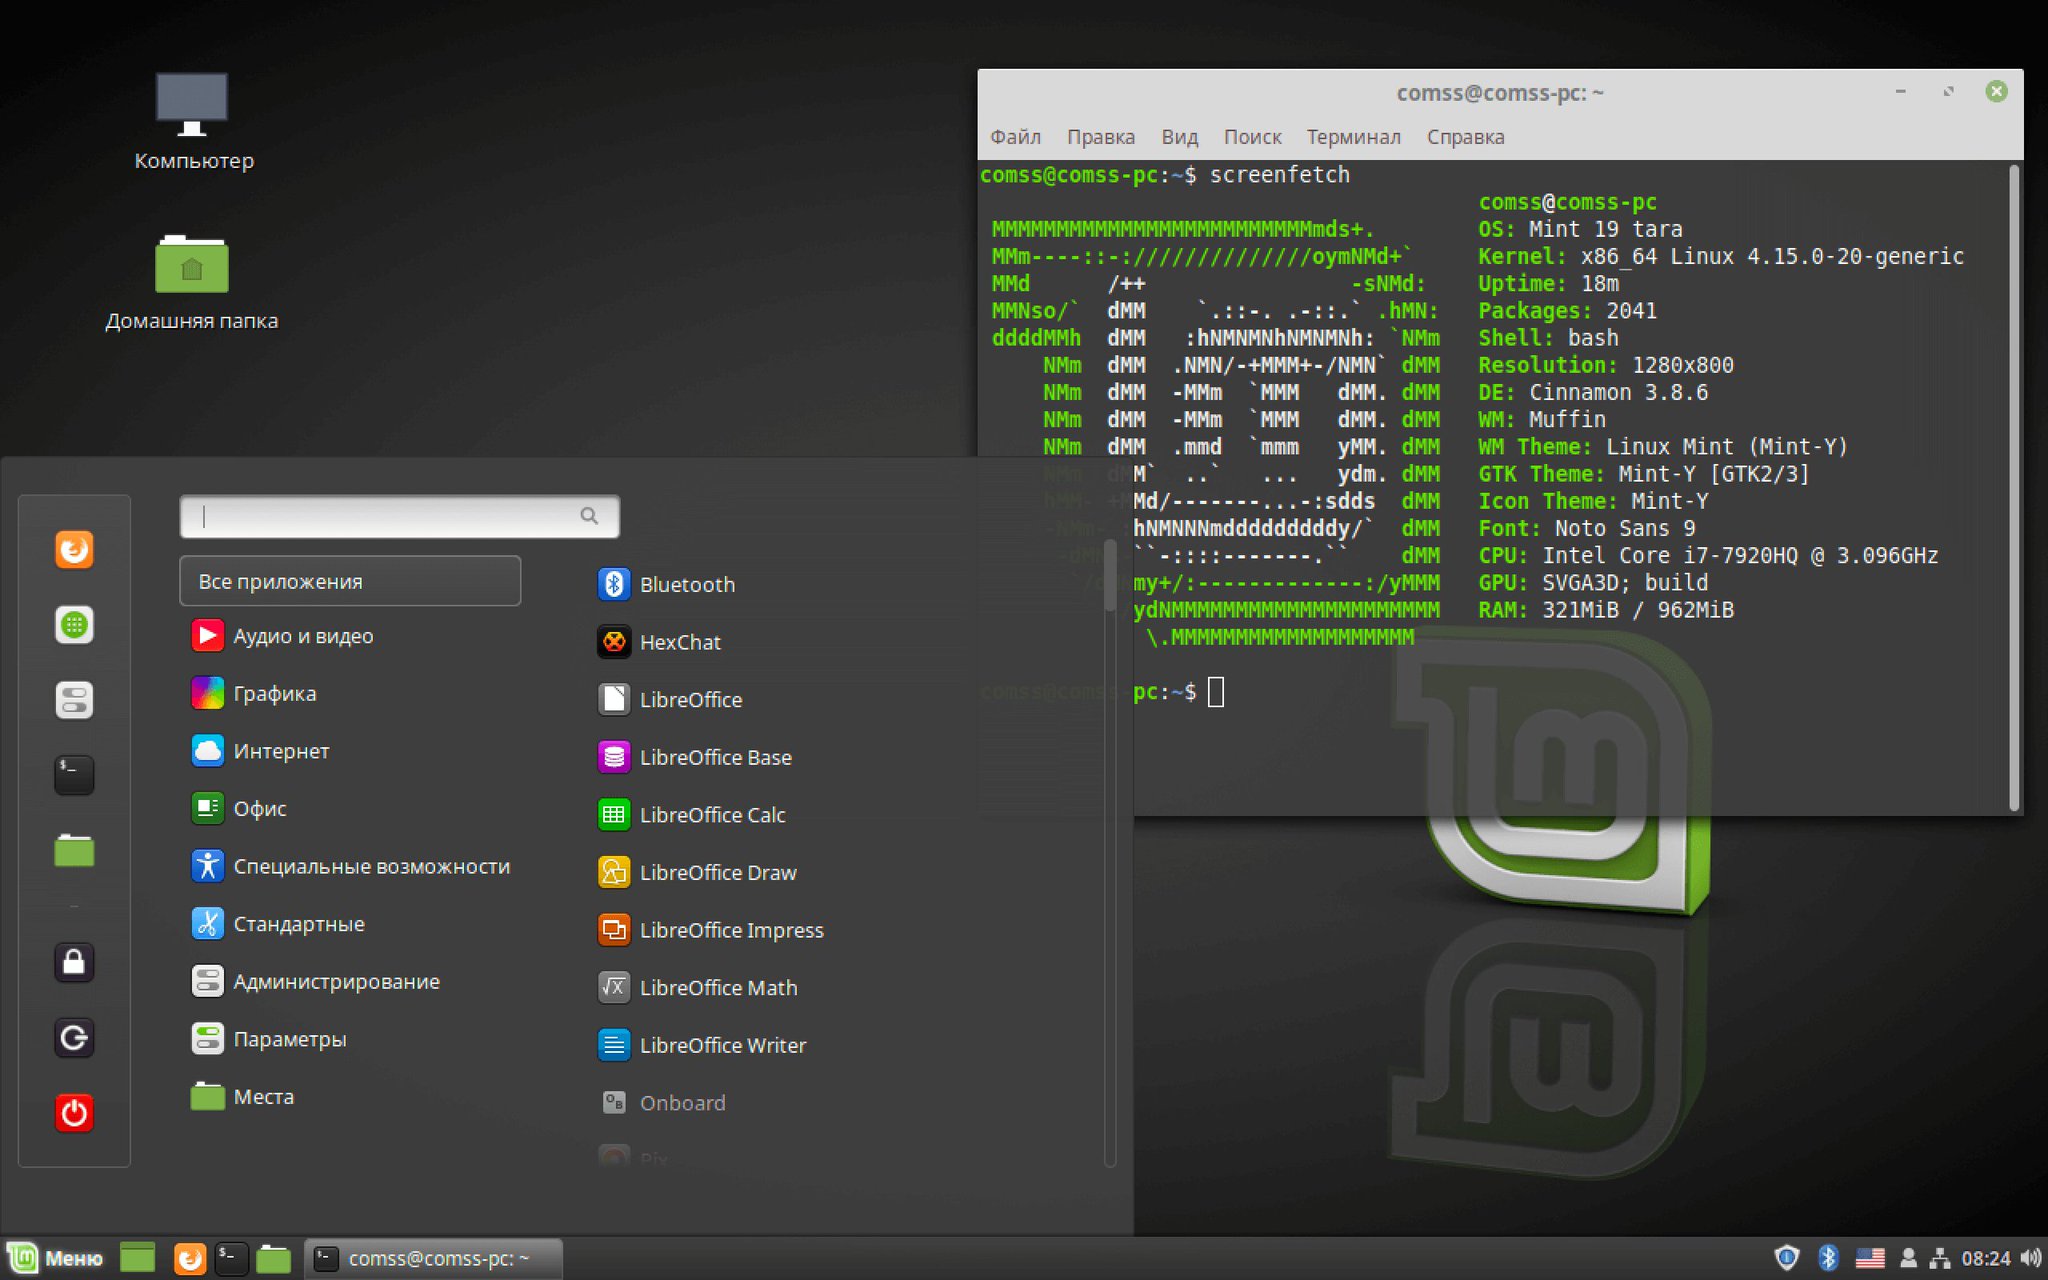Select the Аудио и видео category

[x=282, y=636]
